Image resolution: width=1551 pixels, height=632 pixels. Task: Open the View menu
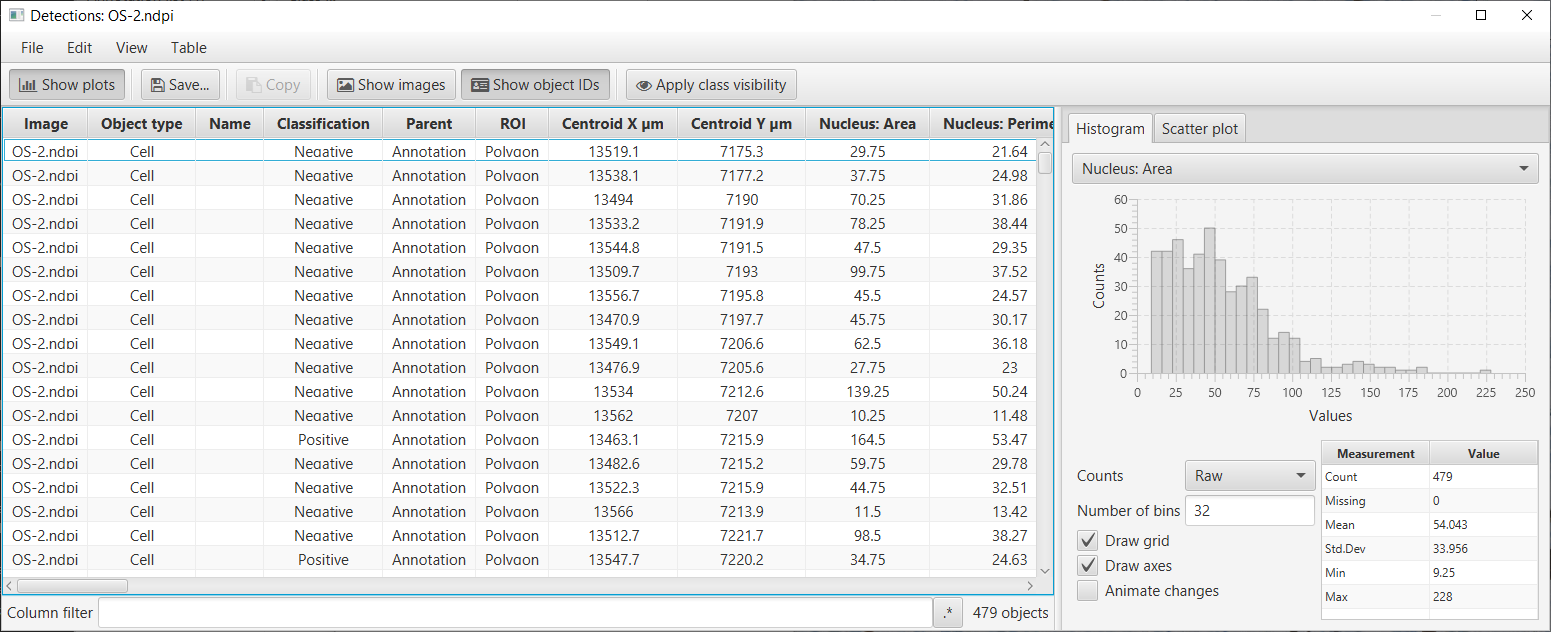click(x=131, y=47)
